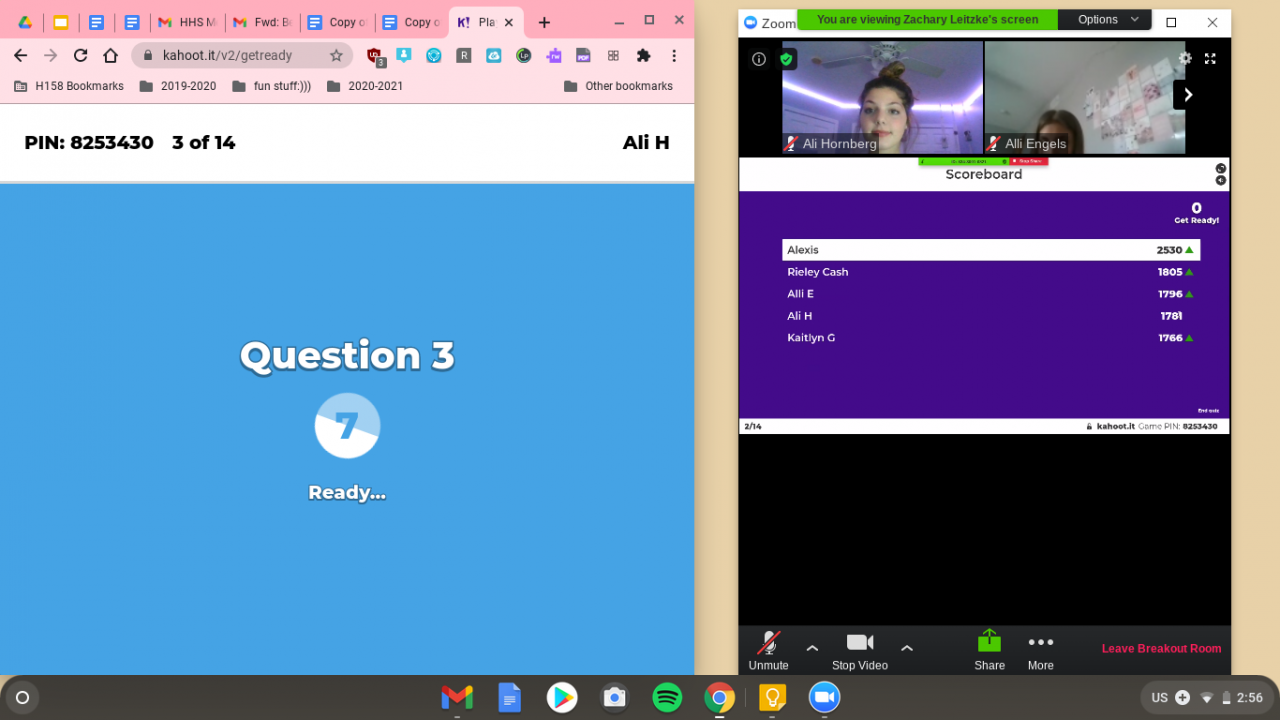Open Zoom settings gear icon
This screenshot has height=720, width=1280.
click(1185, 59)
